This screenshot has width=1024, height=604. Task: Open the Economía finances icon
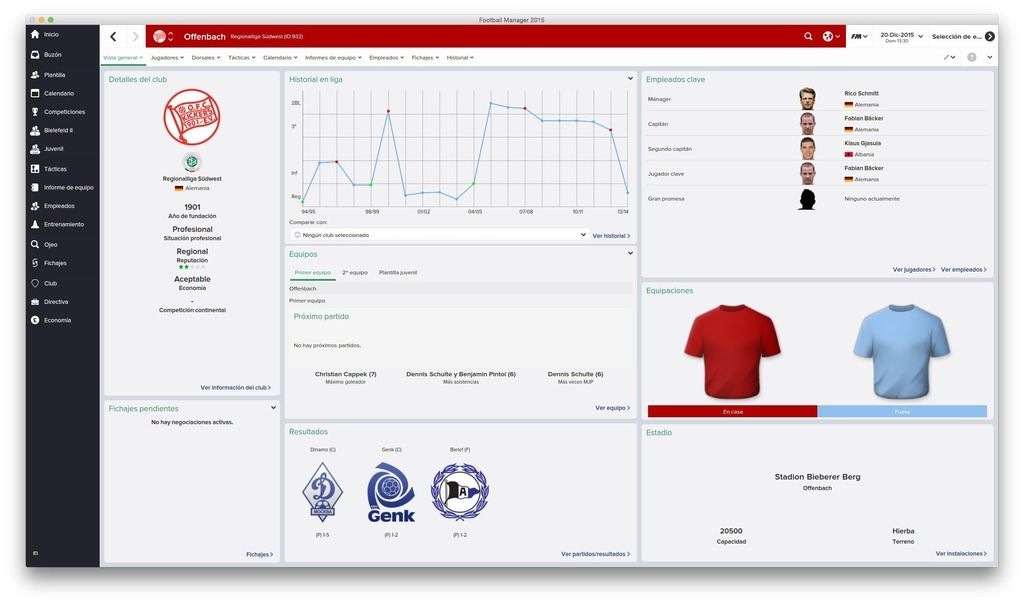click(x=35, y=320)
